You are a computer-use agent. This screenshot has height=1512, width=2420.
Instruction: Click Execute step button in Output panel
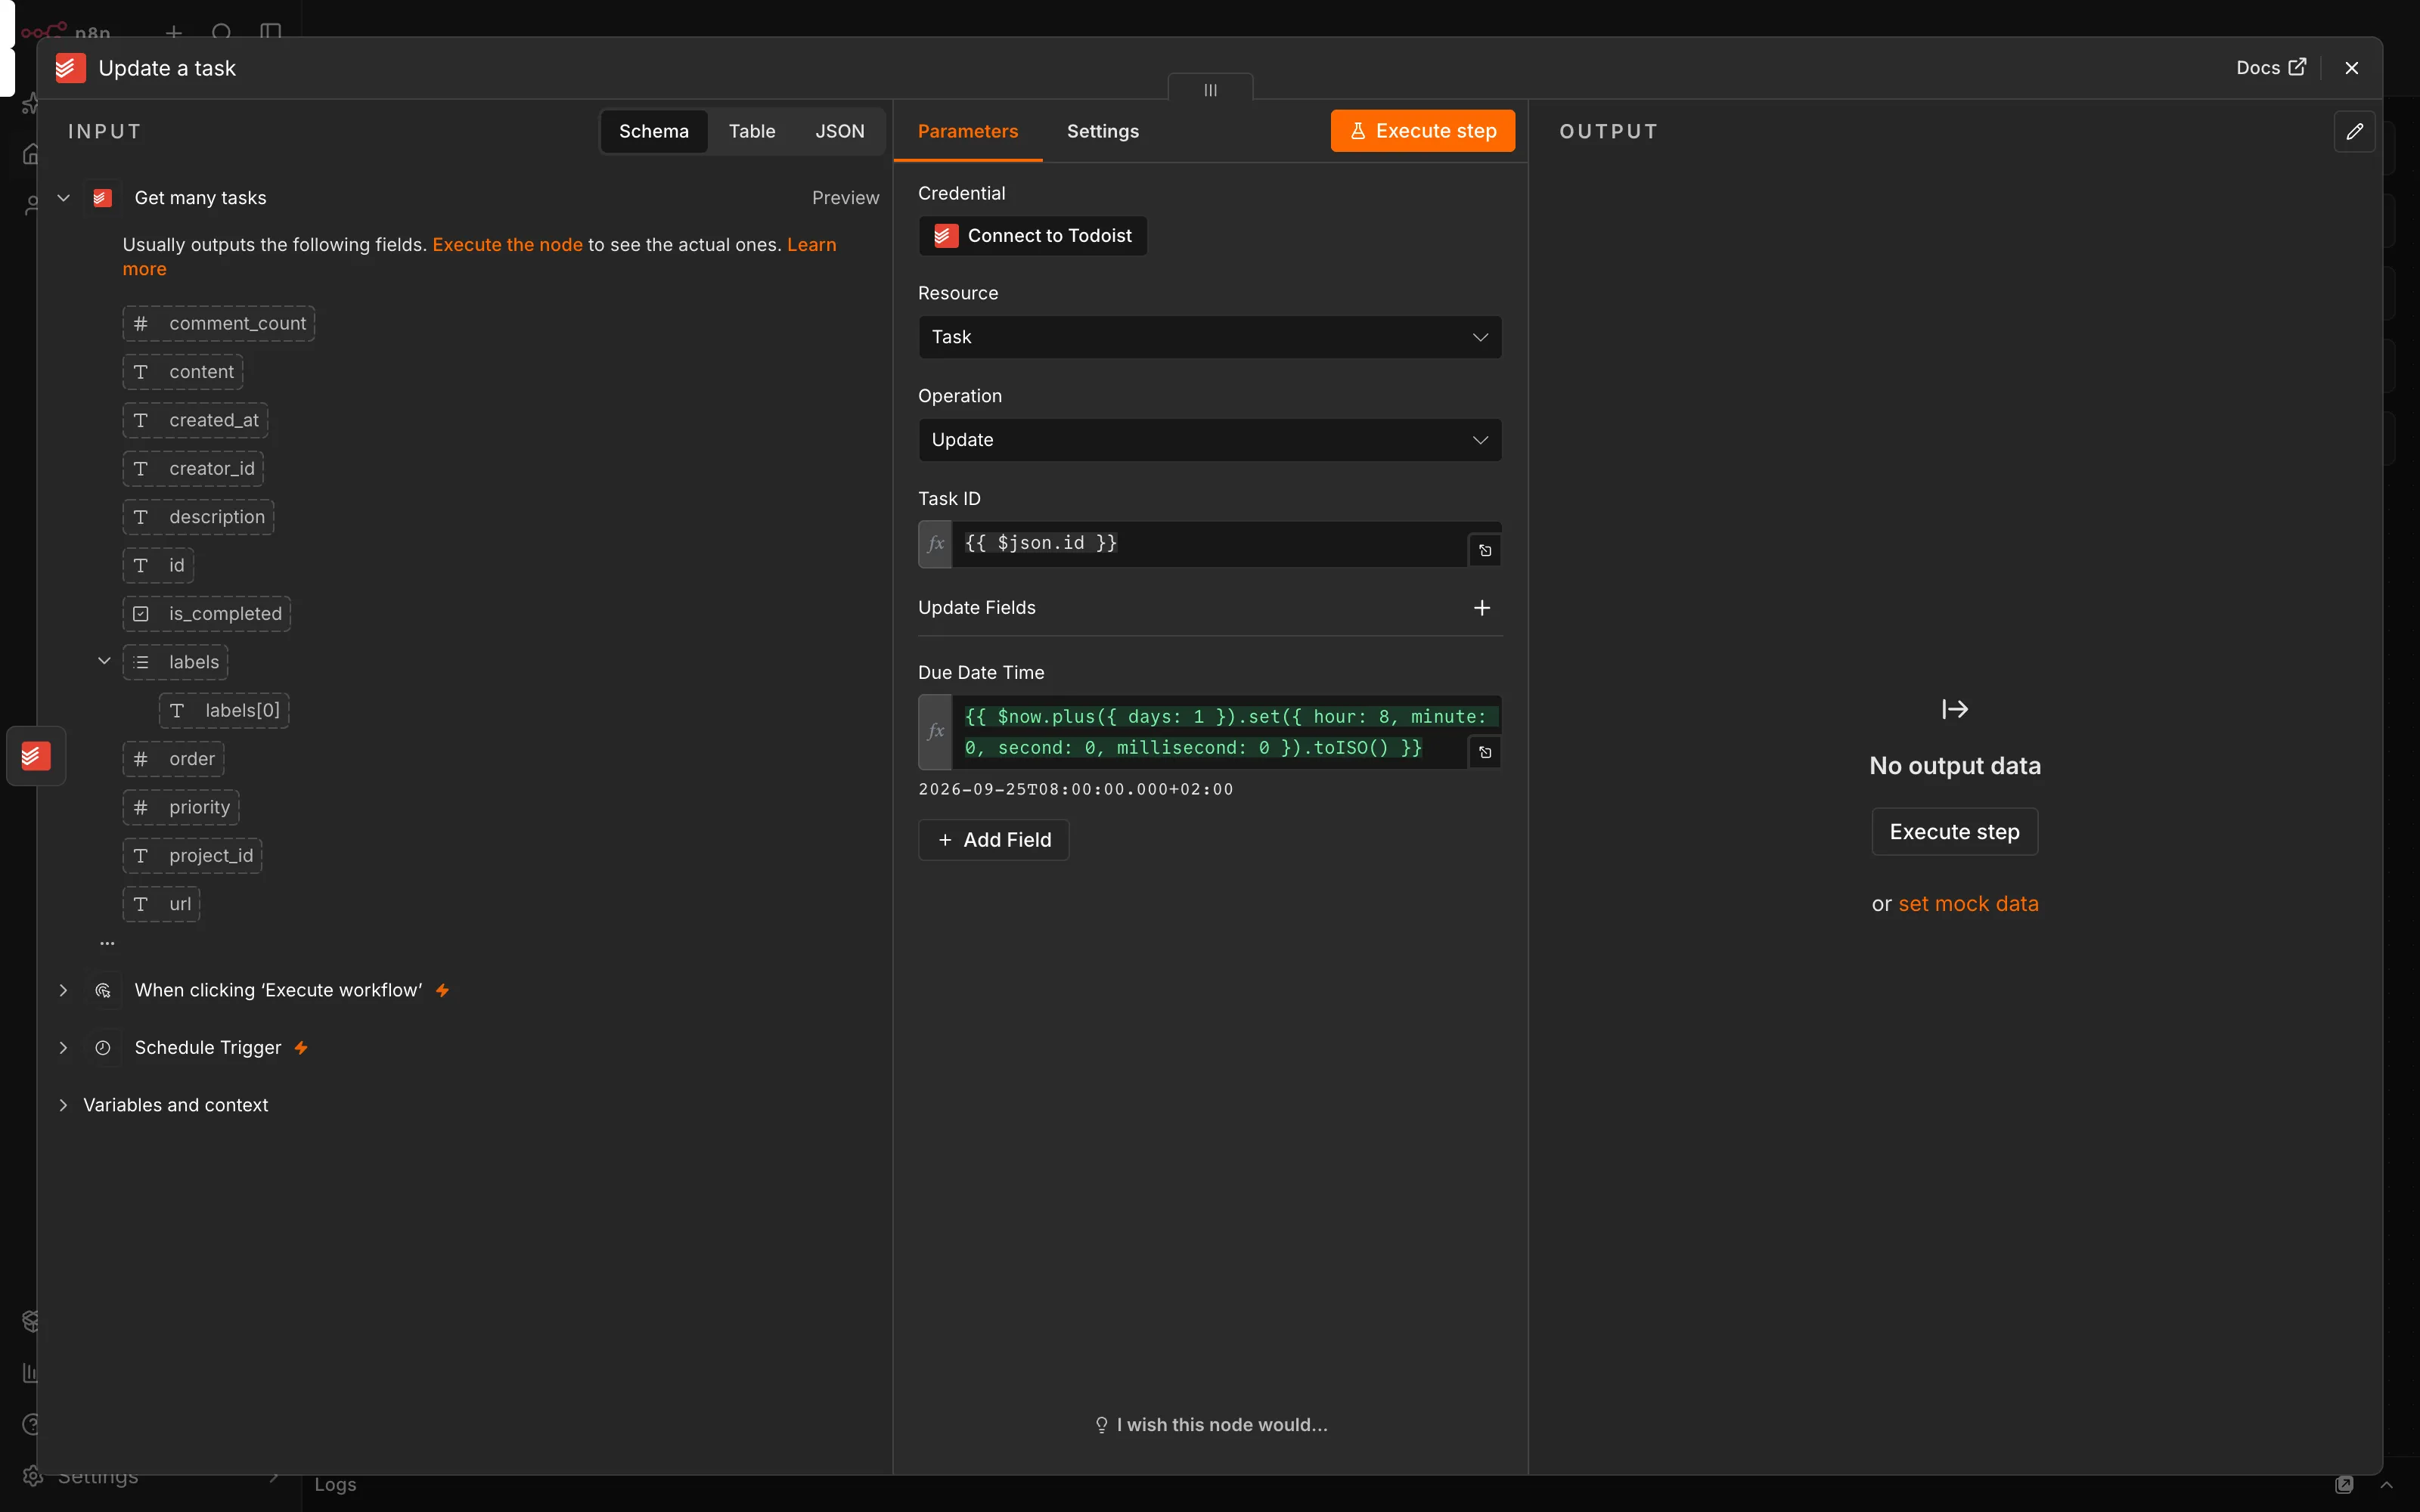[1954, 832]
